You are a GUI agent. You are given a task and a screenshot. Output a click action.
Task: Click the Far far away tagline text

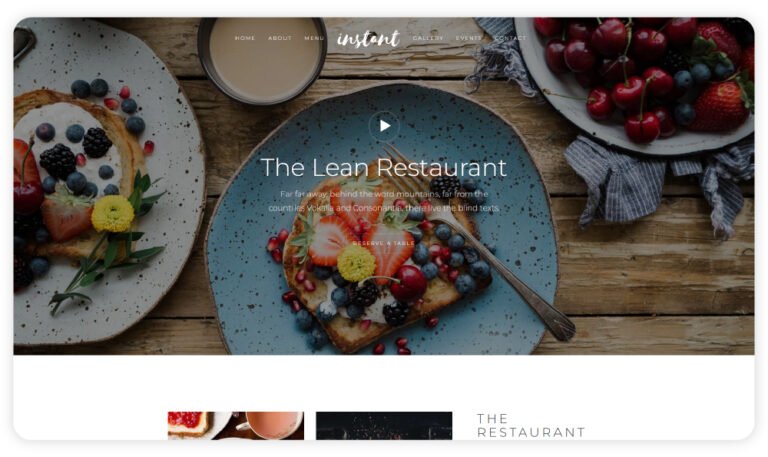click(384, 201)
